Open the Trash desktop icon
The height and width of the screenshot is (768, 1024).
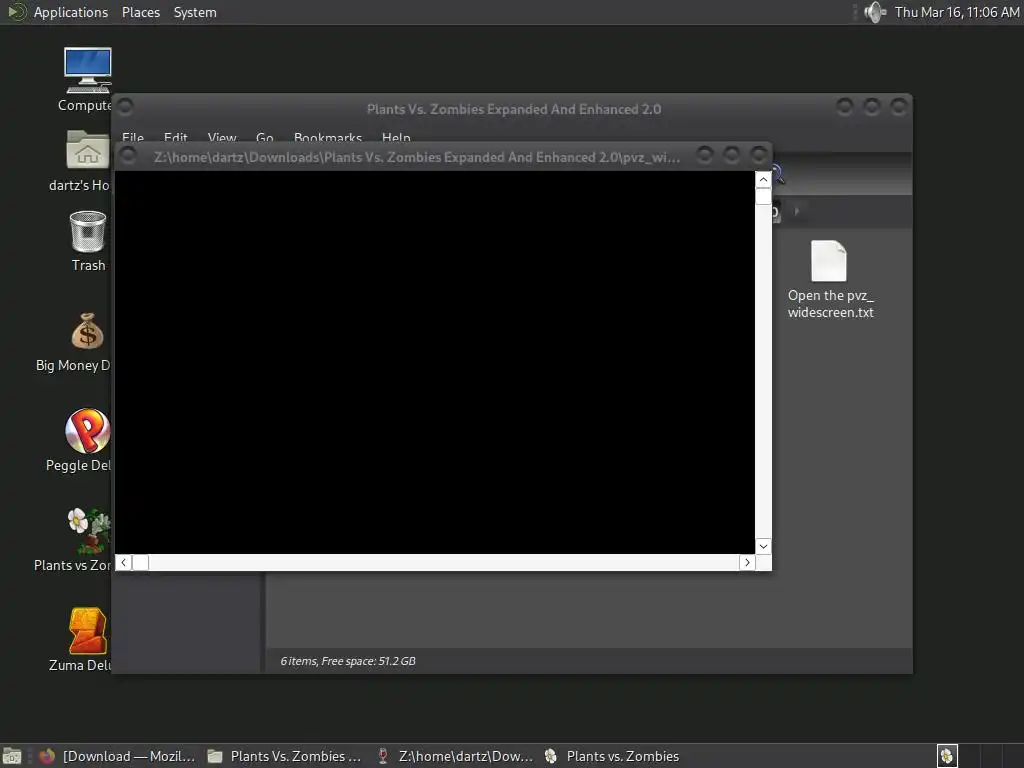(x=88, y=231)
